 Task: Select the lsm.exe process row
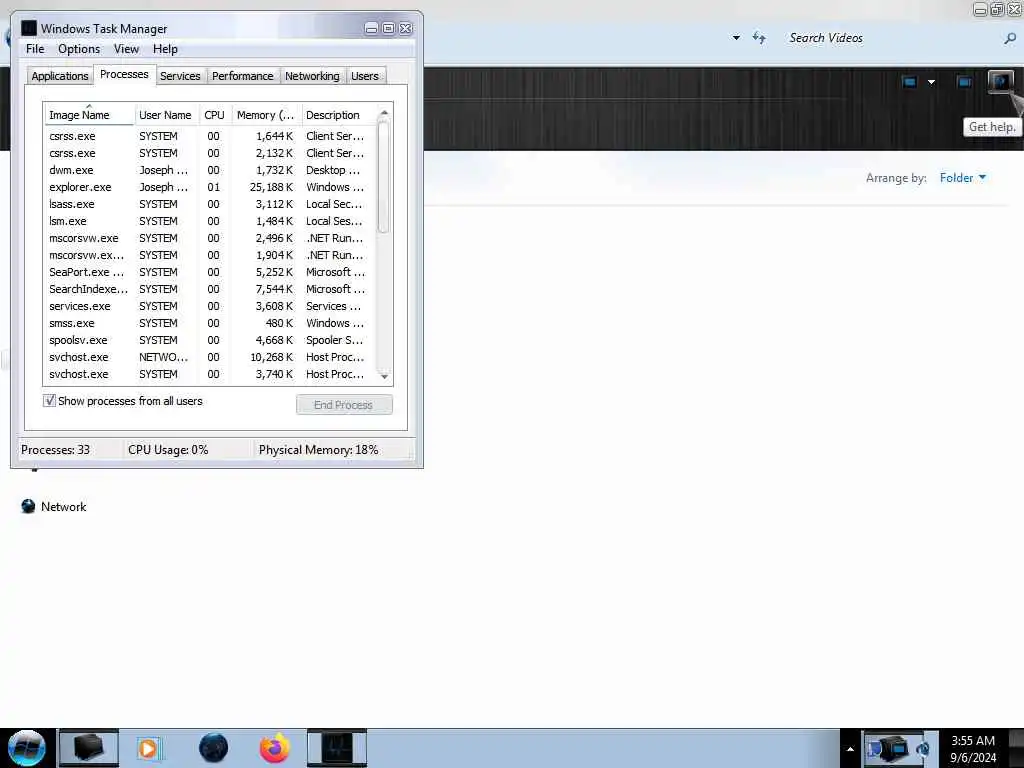(x=210, y=221)
